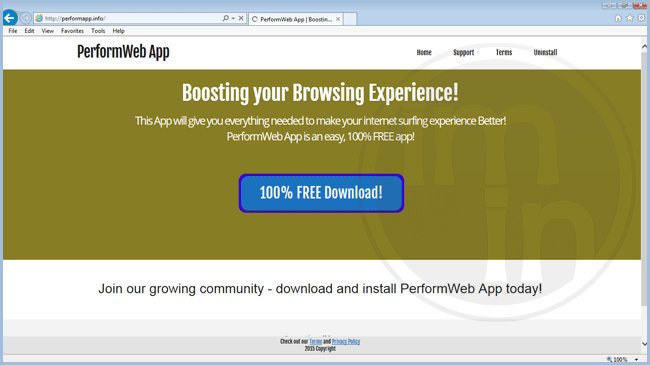This screenshot has height=365, width=650.
Task: Open the Help menu
Action: [x=119, y=31]
